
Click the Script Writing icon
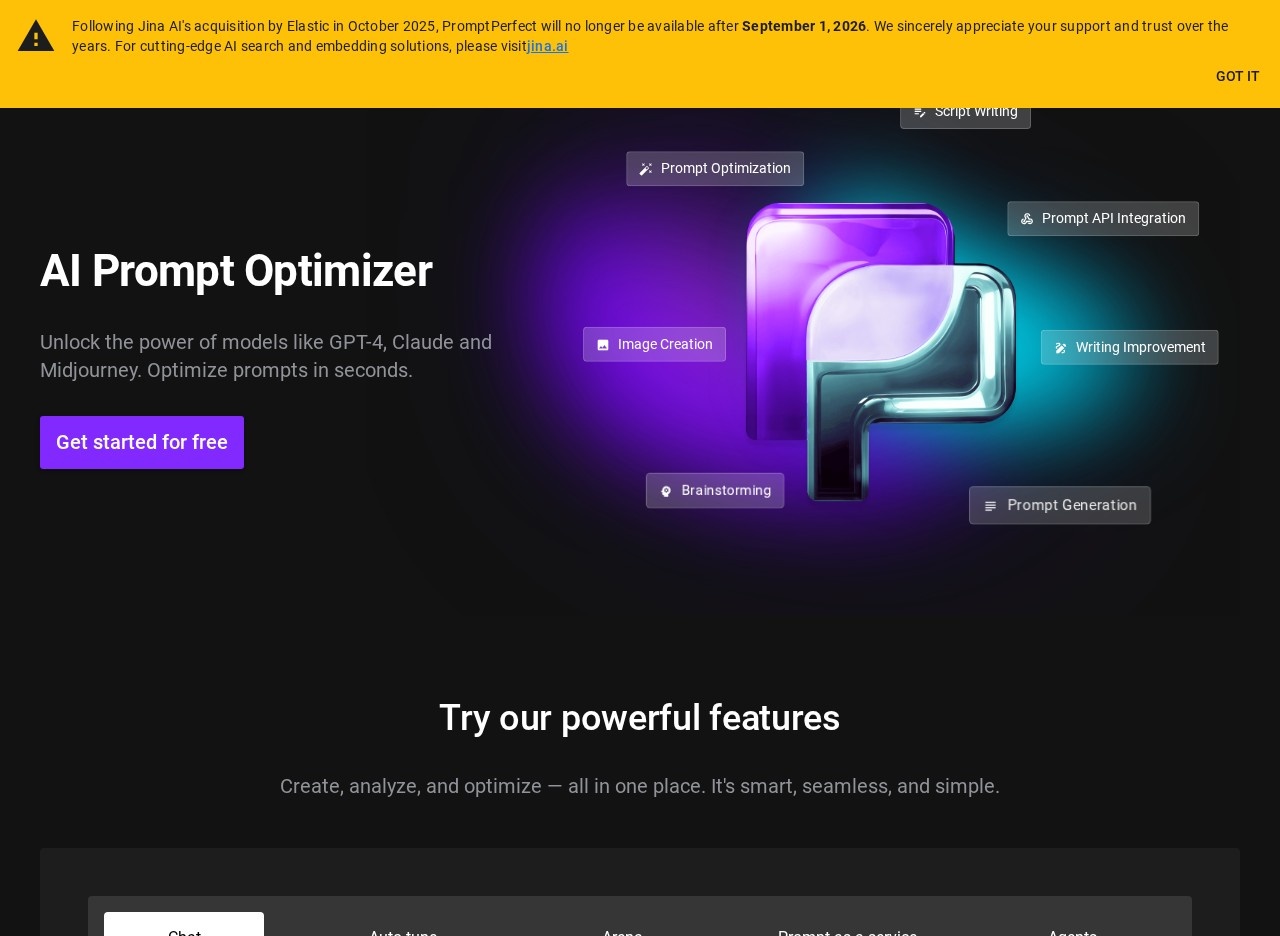(x=920, y=112)
